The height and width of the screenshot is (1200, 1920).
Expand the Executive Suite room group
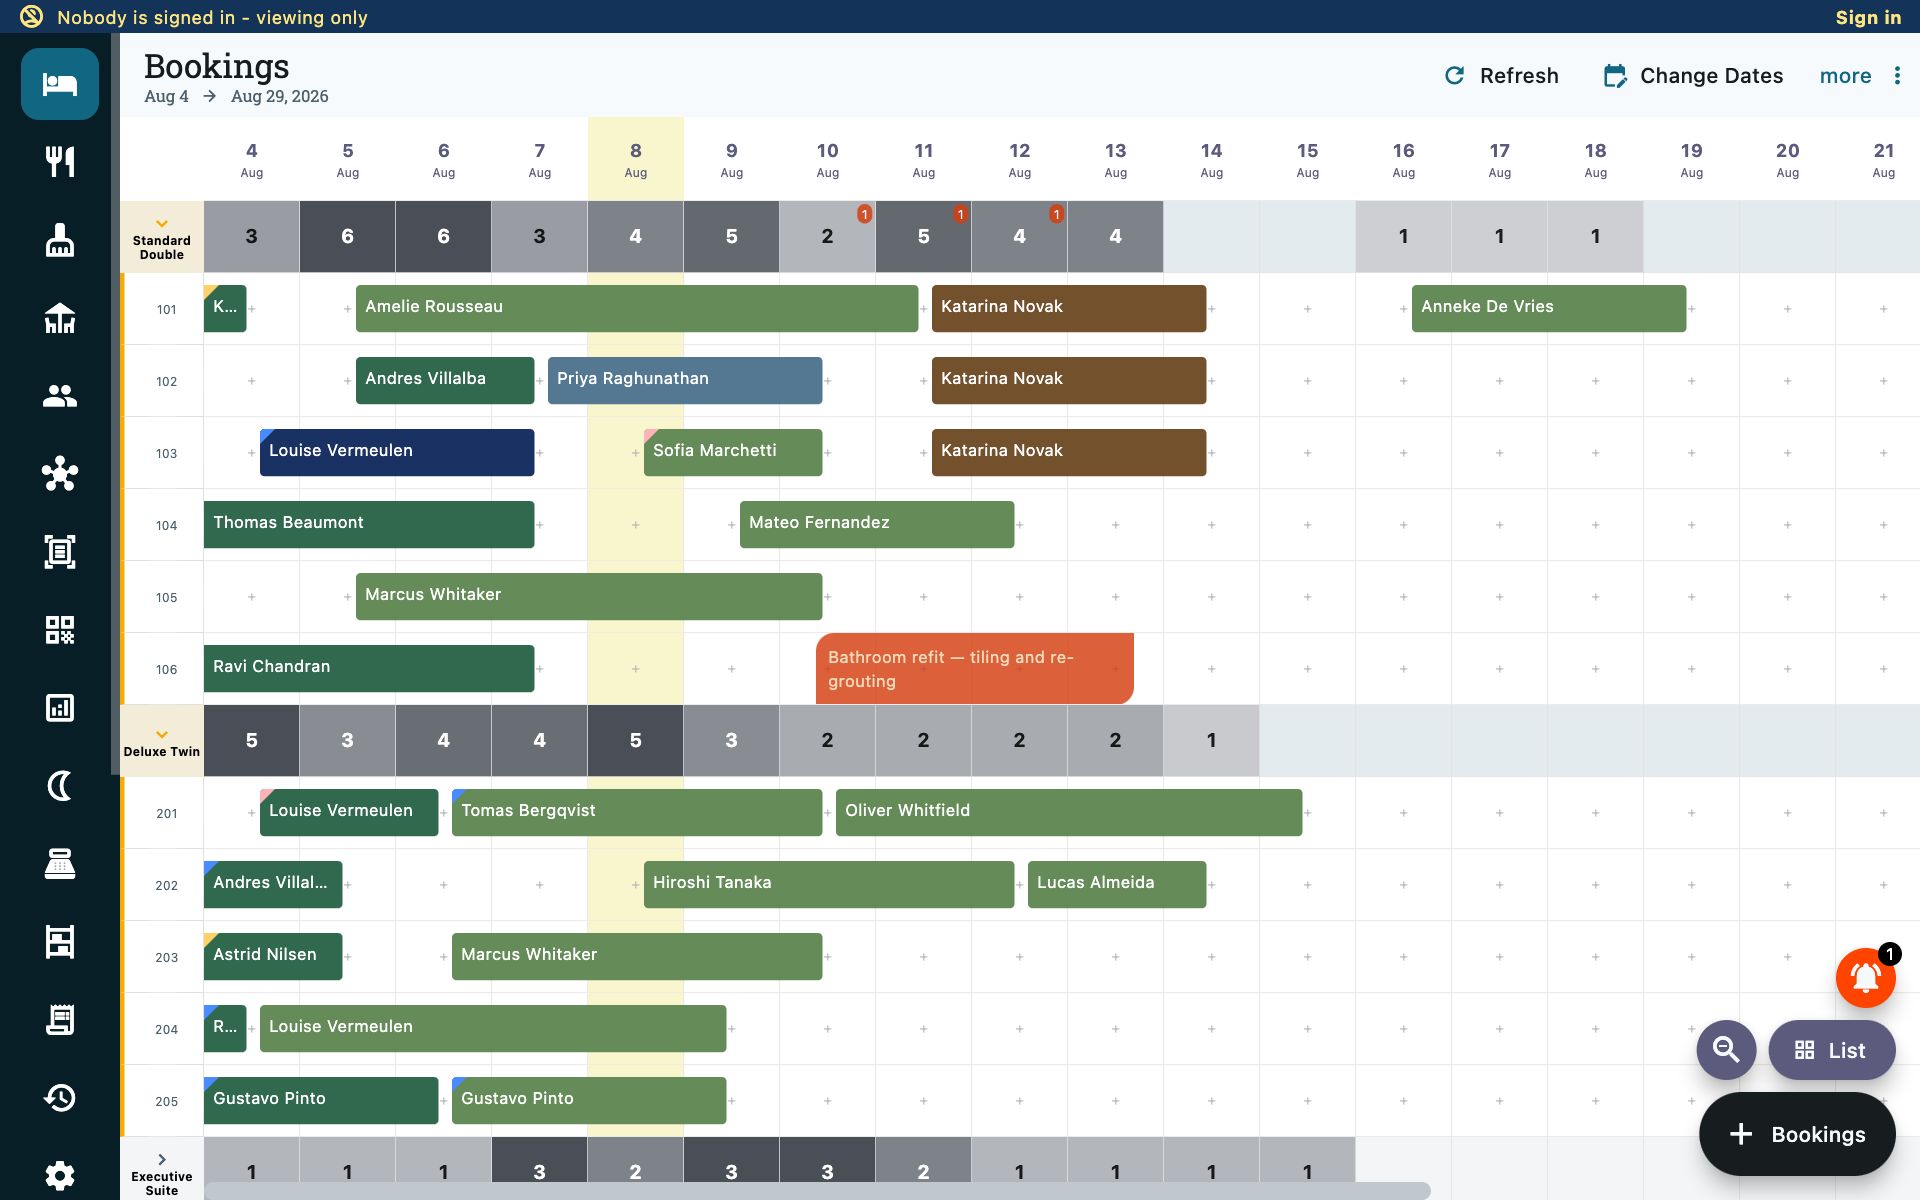(x=162, y=1160)
